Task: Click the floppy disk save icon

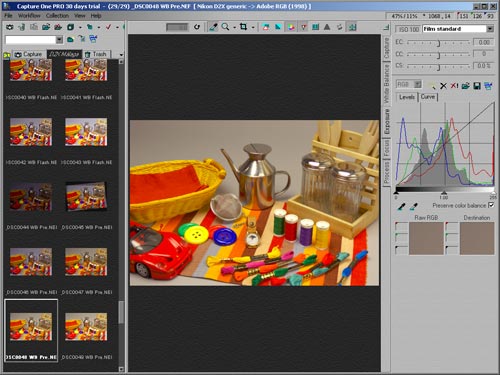Action: pyautogui.click(x=477, y=86)
